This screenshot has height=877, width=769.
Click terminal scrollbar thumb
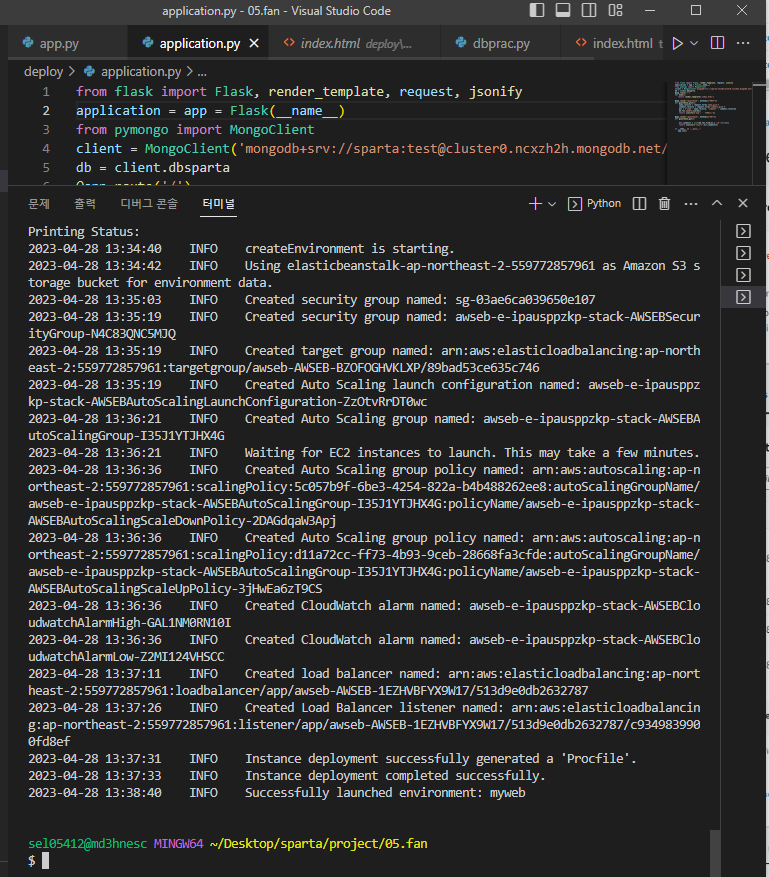click(x=715, y=853)
